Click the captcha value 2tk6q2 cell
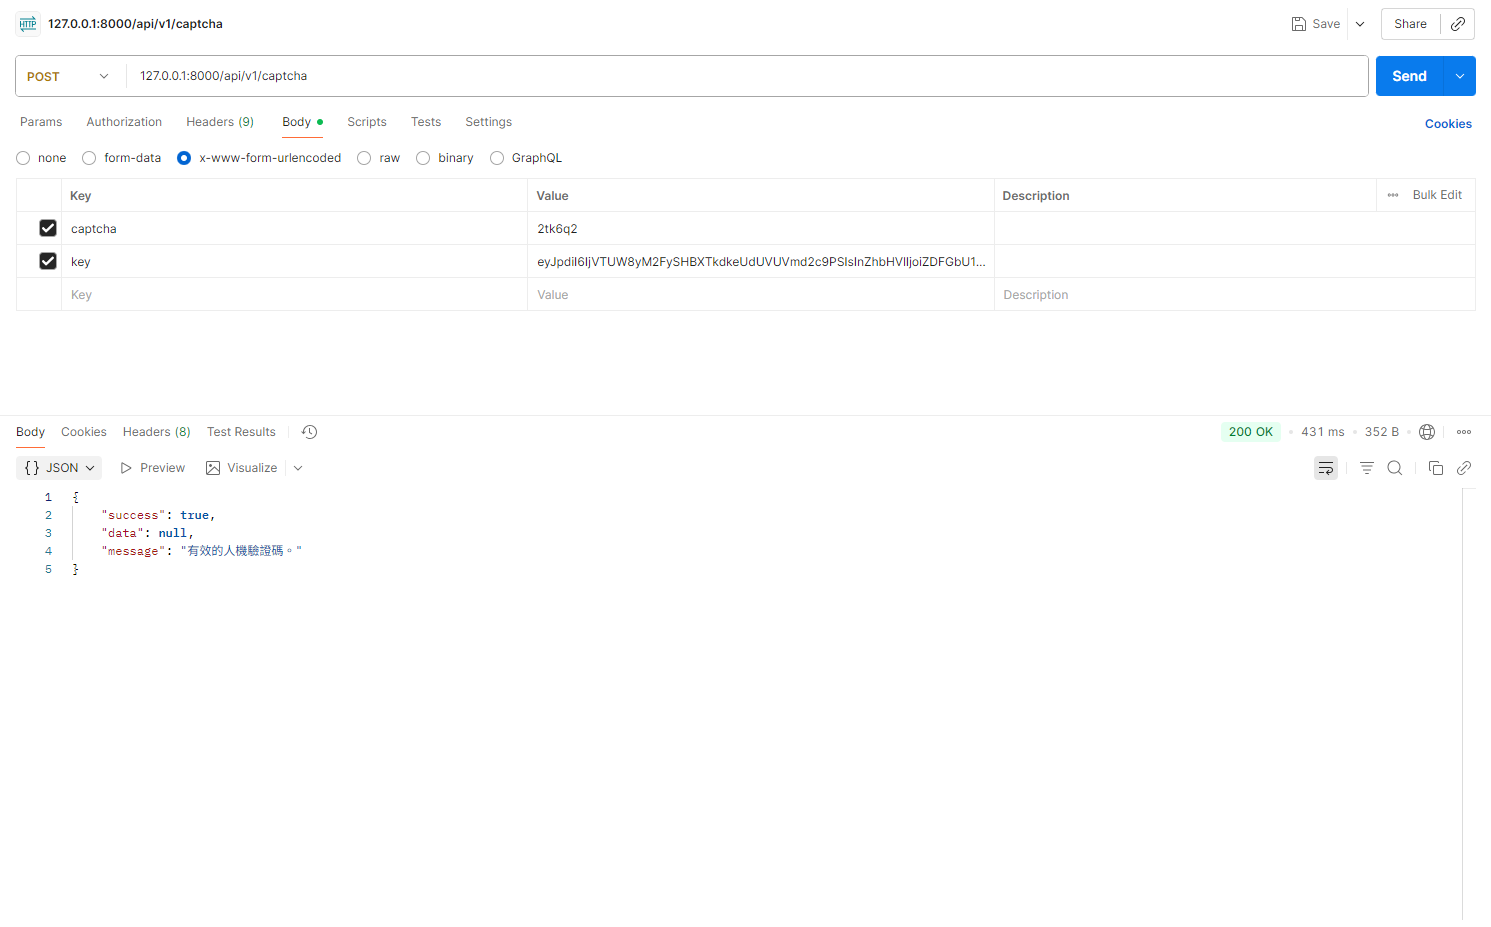Image resolution: width=1491 pixels, height=927 pixels. (x=761, y=228)
